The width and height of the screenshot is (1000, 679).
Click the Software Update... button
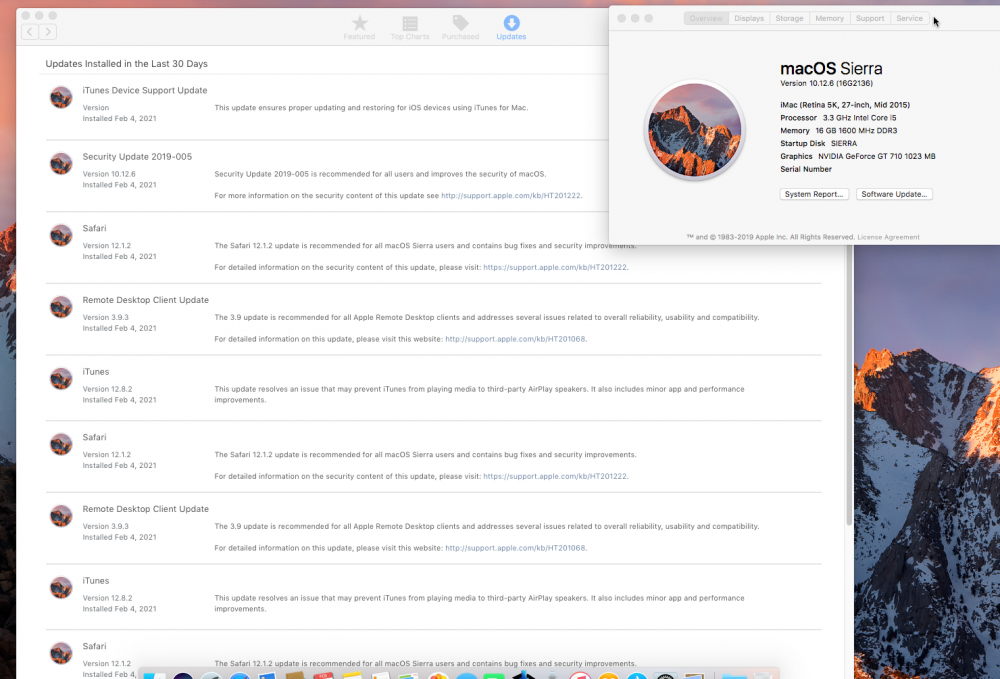click(893, 194)
